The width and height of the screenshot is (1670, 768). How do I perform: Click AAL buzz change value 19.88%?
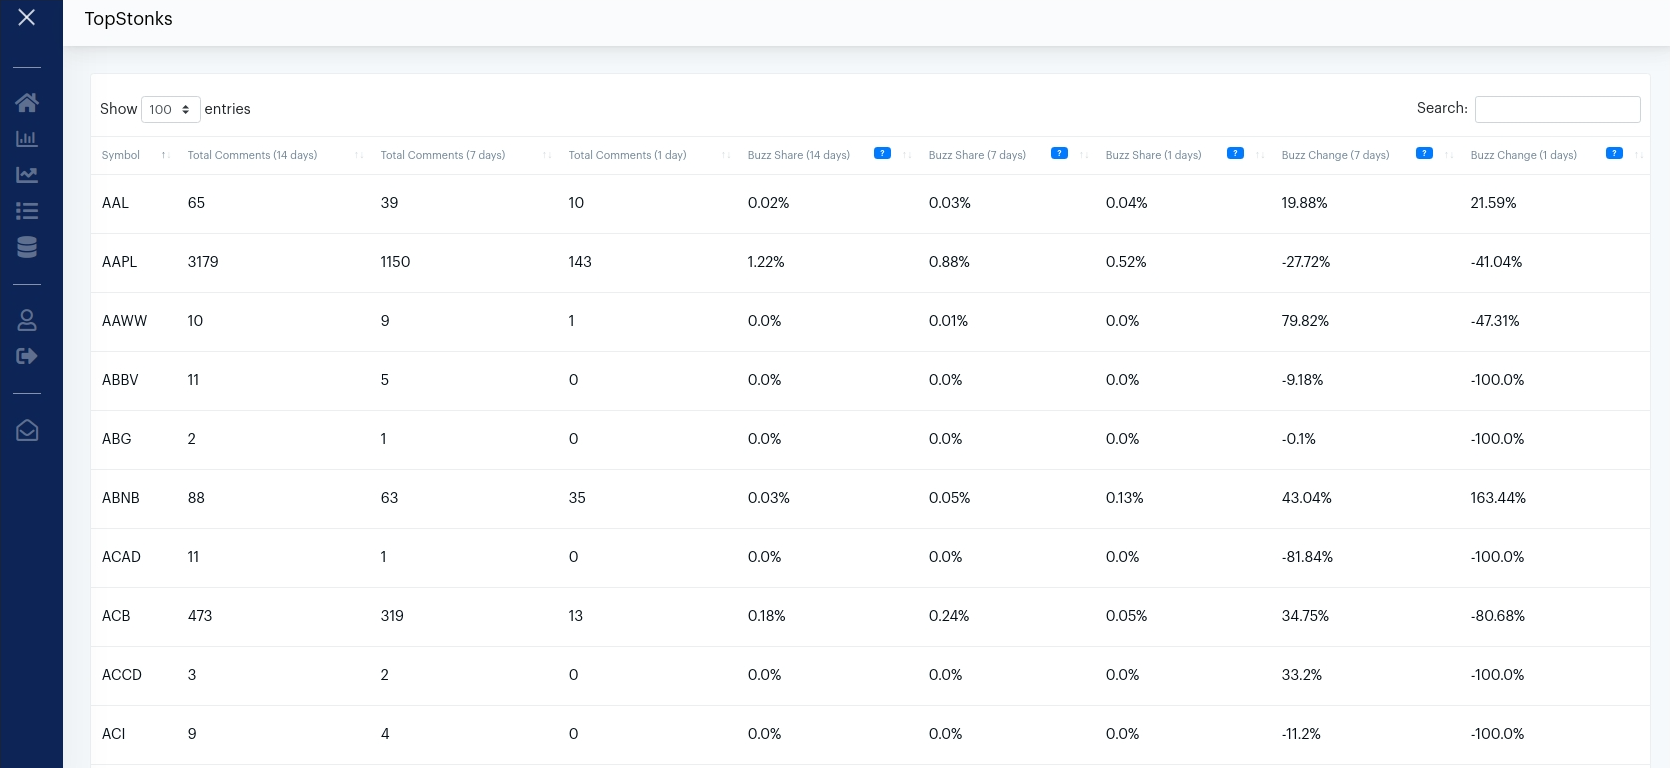pyautogui.click(x=1305, y=203)
